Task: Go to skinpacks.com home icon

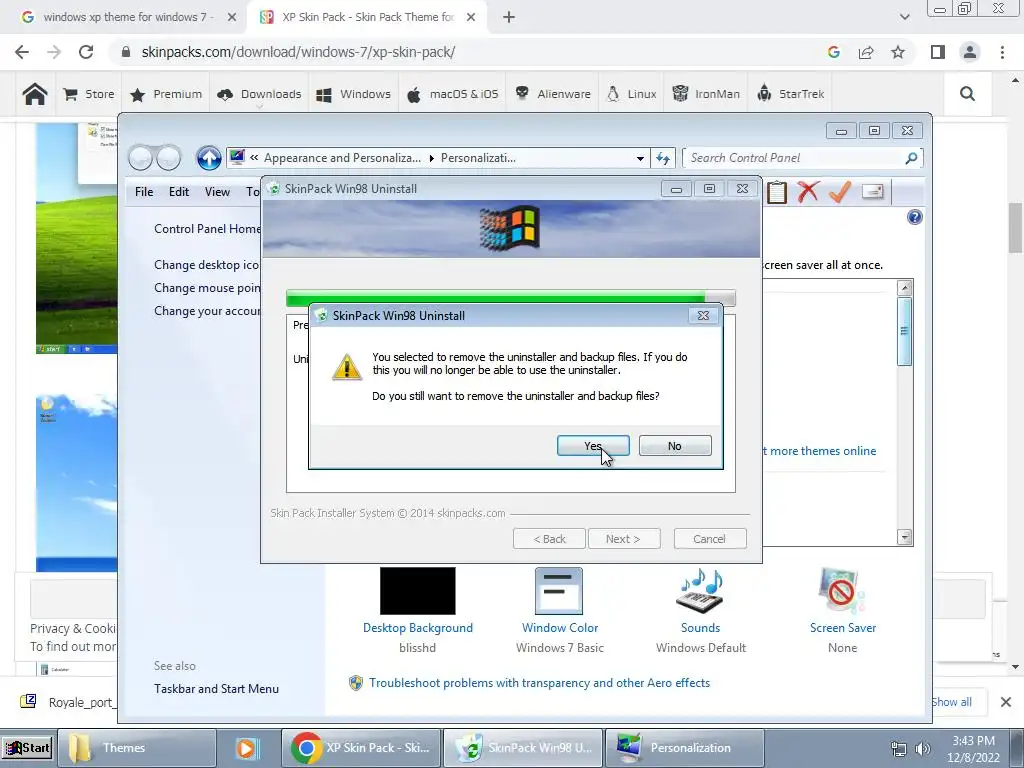Action: [x=35, y=94]
